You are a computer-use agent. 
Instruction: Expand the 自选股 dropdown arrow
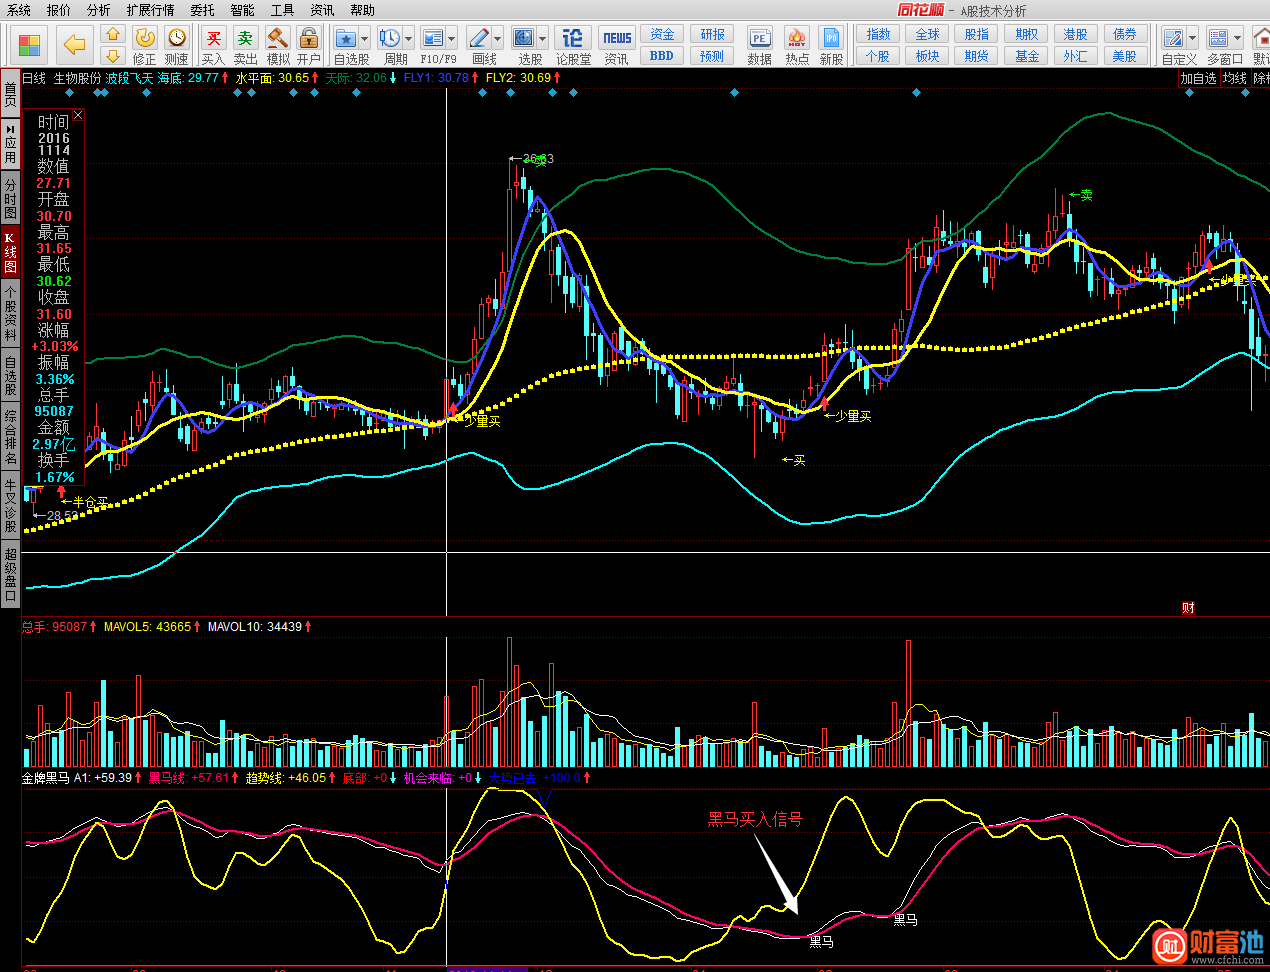pos(364,39)
